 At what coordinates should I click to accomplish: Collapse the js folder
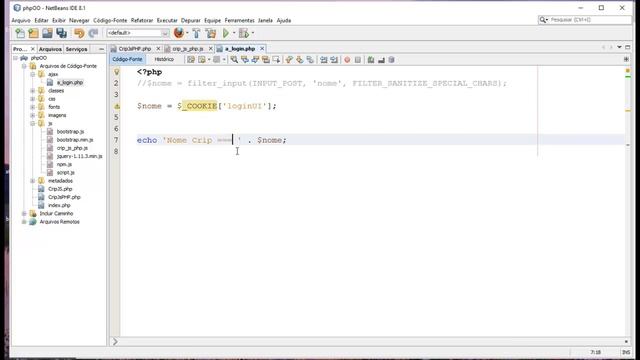click(x=33, y=123)
